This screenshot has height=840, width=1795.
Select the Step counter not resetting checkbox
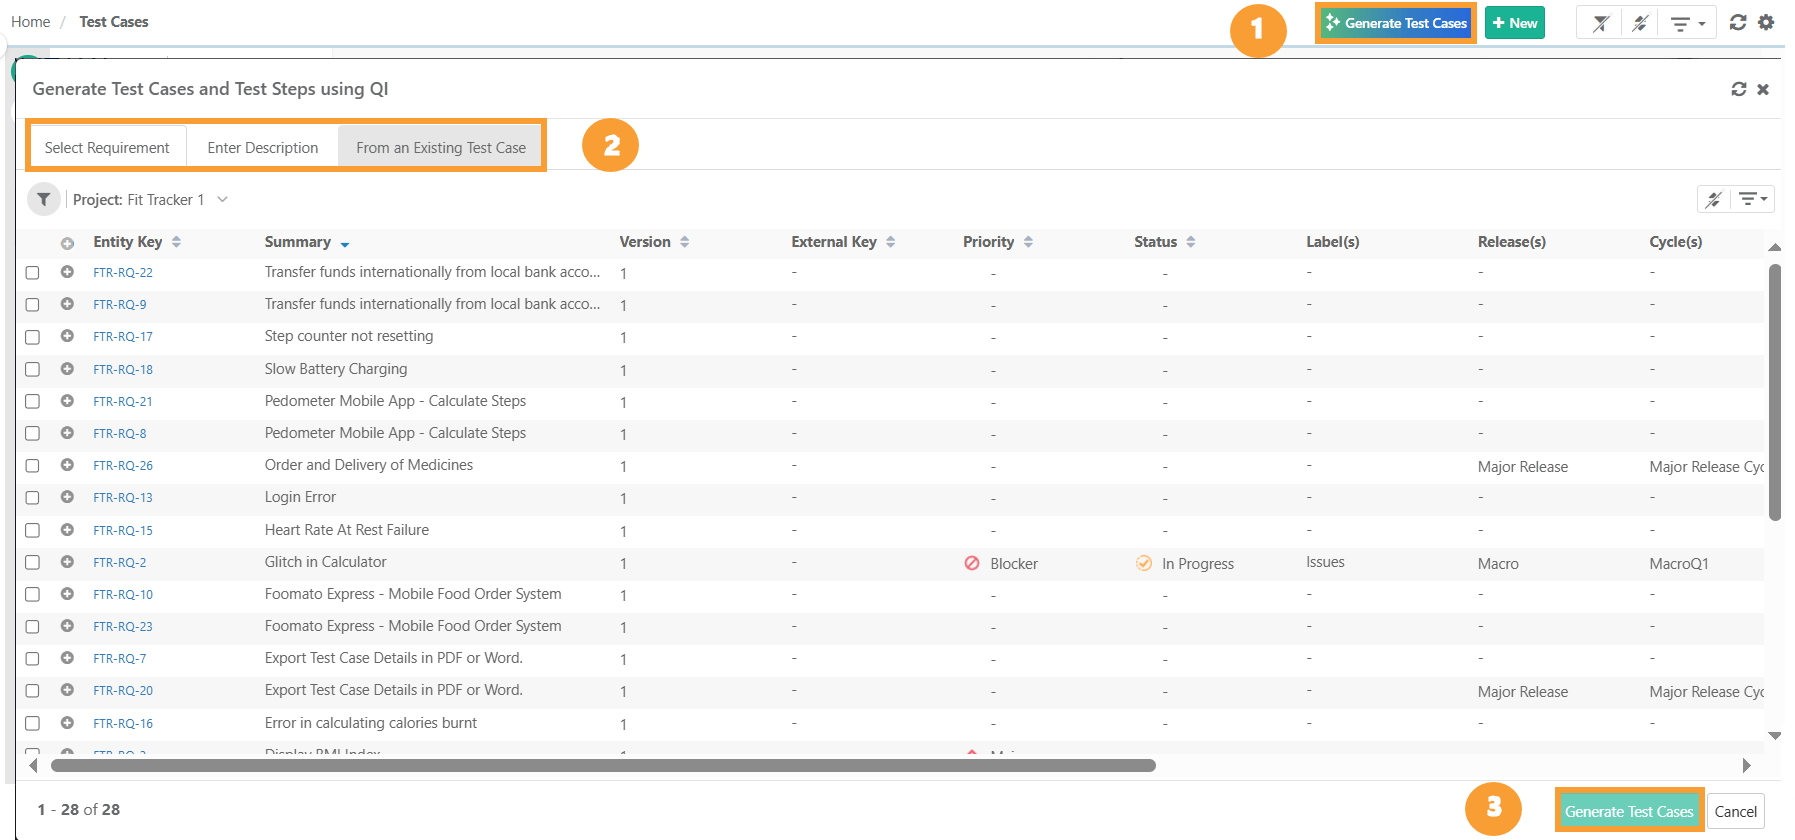(x=32, y=337)
